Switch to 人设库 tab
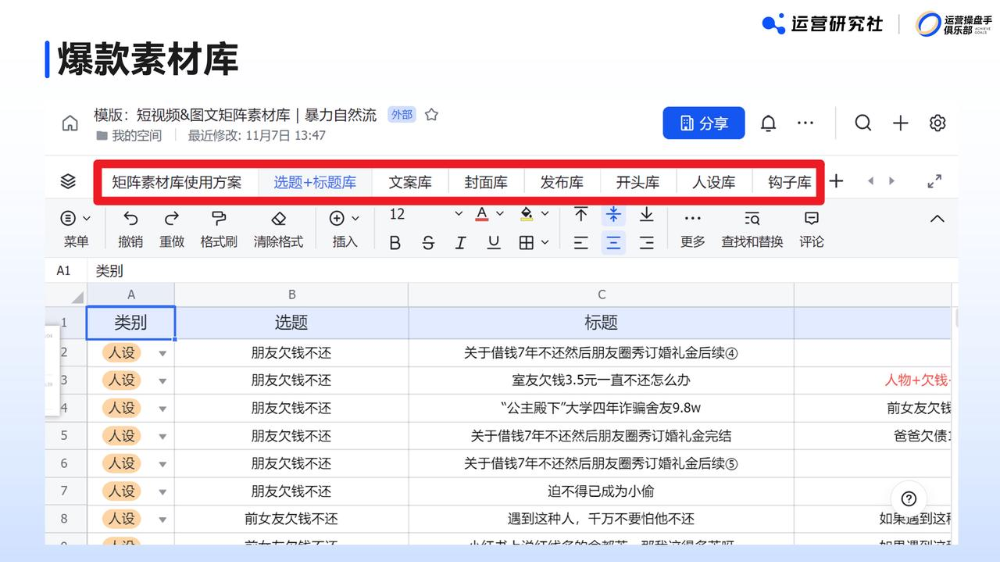 click(714, 182)
